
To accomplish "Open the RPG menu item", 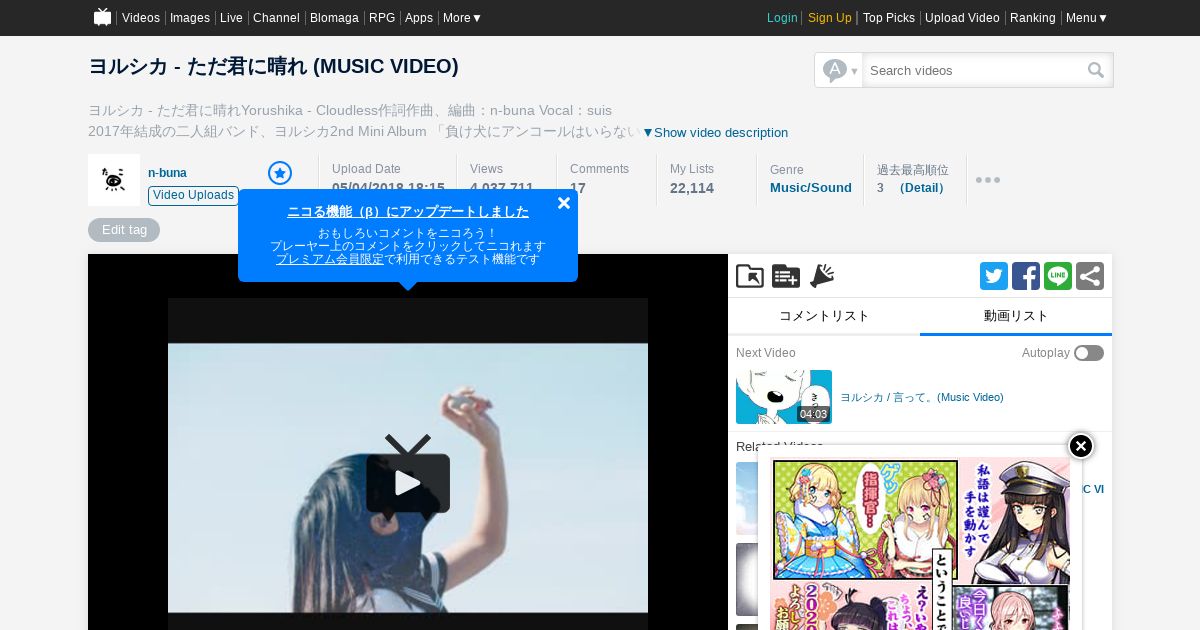I will coord(382,18).
